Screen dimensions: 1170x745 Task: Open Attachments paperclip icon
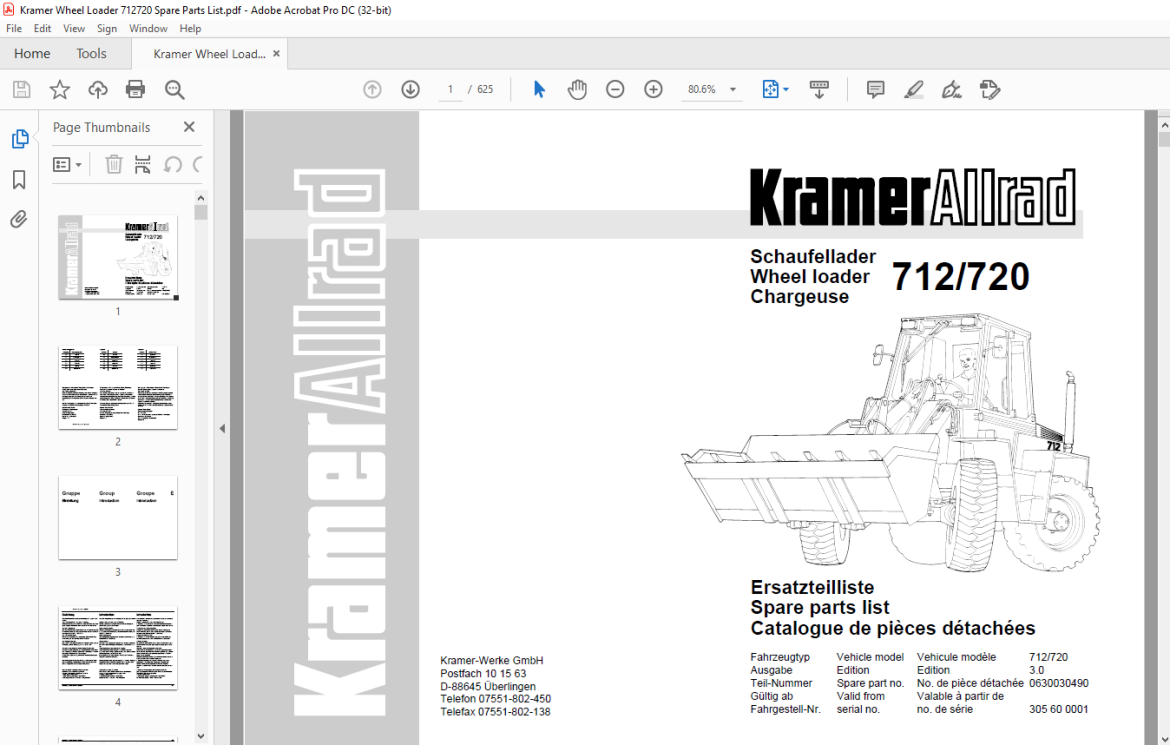tap(19, 219)
